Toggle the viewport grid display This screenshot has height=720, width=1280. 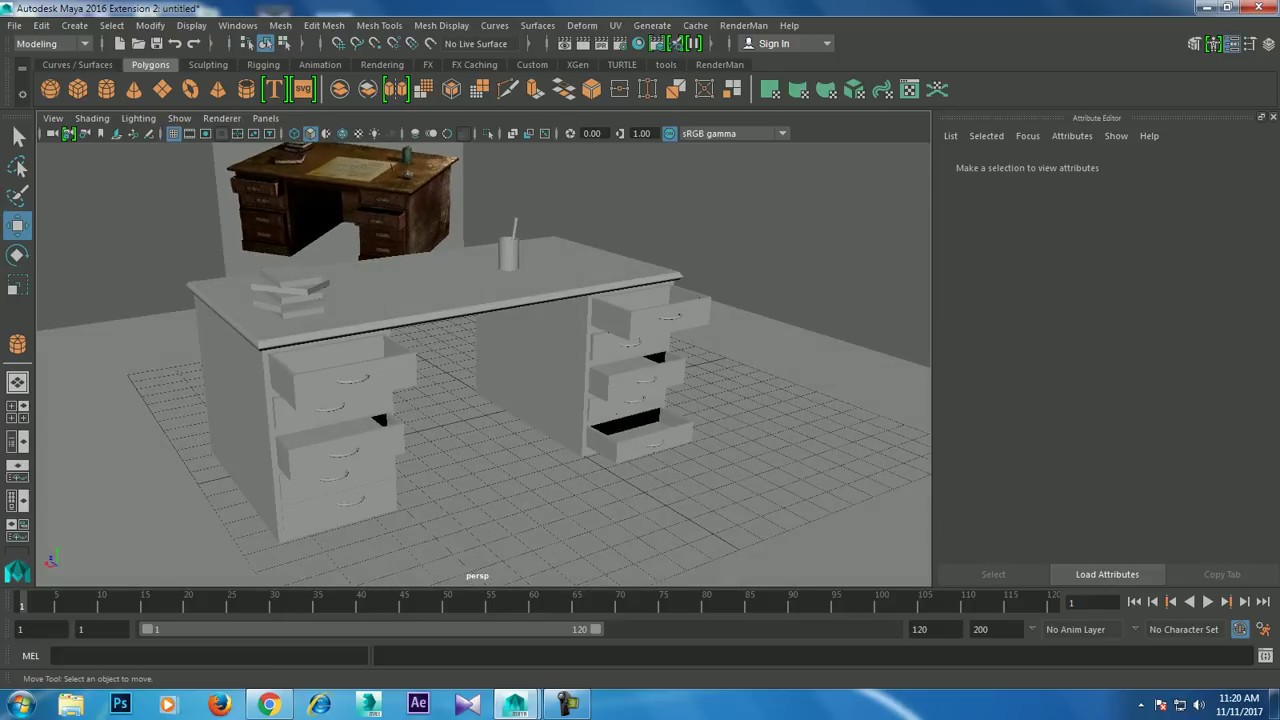(x=174, y=134)
